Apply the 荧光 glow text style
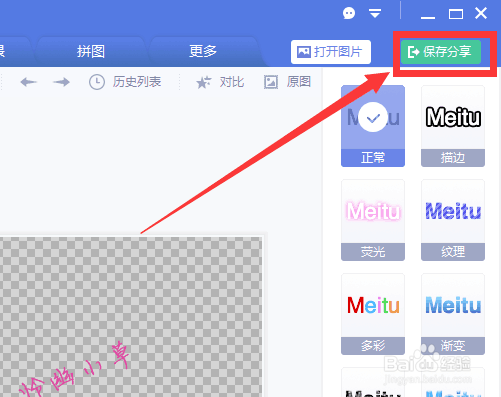Screen dimensions: 501x397 click(373, 220)
